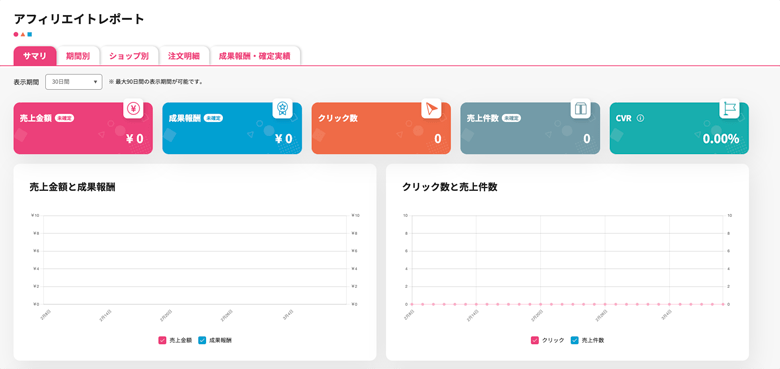The height and width of the screenshot is (369, 780).
Task: Select the サマリ tab
Action: 35,56
